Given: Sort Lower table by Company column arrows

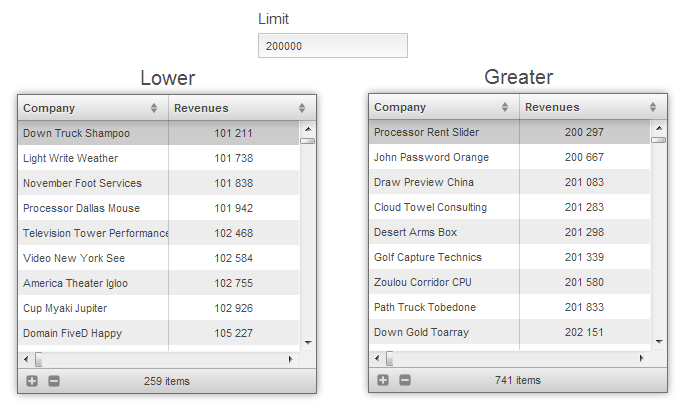Looking at the screenshot, I should (154, 108).
